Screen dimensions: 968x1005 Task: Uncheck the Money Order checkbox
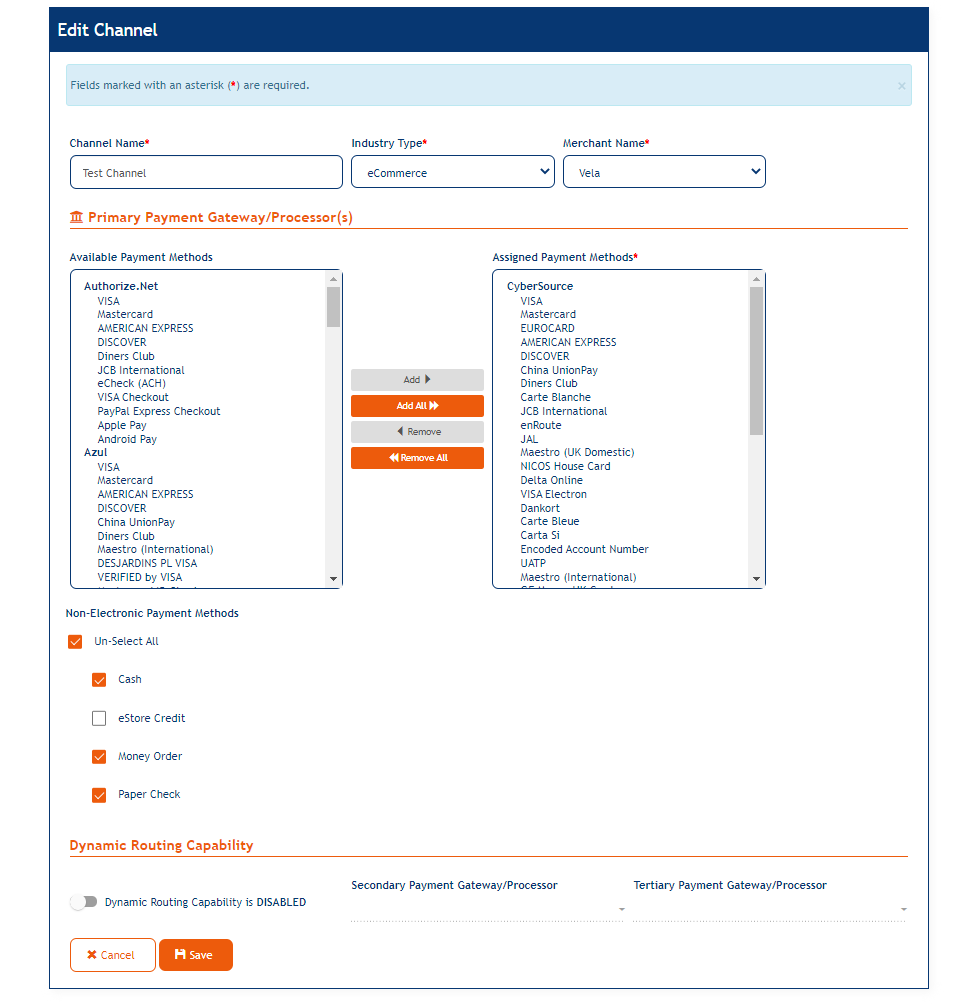pos(99,757)
